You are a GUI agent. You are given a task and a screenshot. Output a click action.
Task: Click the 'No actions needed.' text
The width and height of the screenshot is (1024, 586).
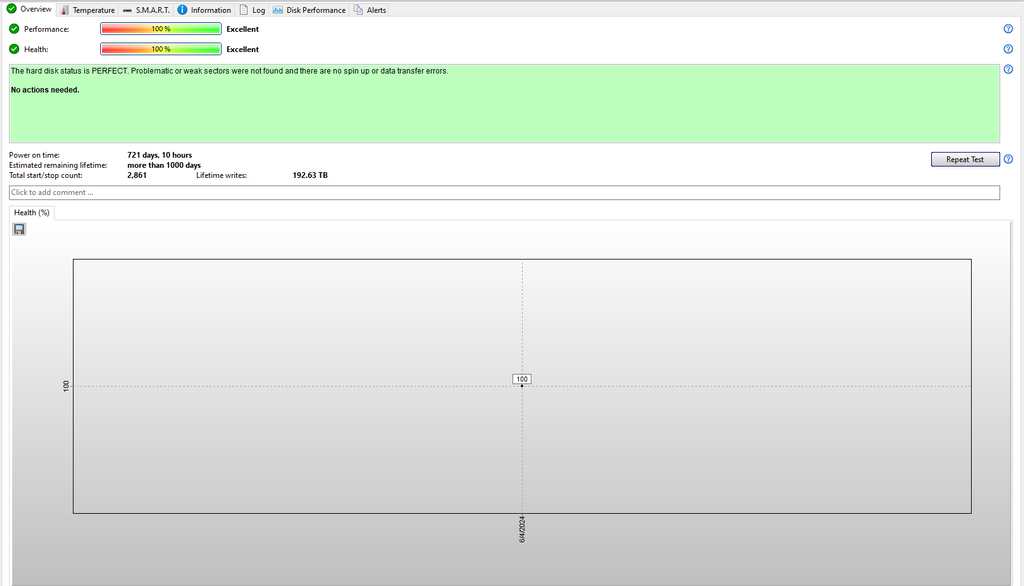point(45,90)
